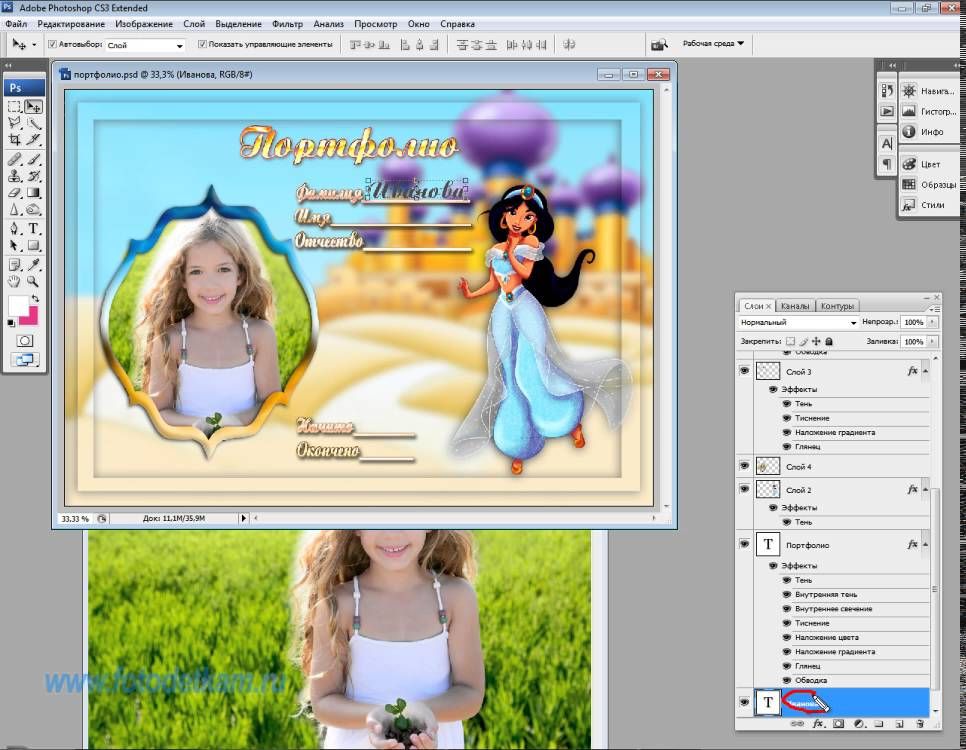Open the status bar info arrow
Image resolution: width=966 pixels, height=750 pixels.
[244, 518]
